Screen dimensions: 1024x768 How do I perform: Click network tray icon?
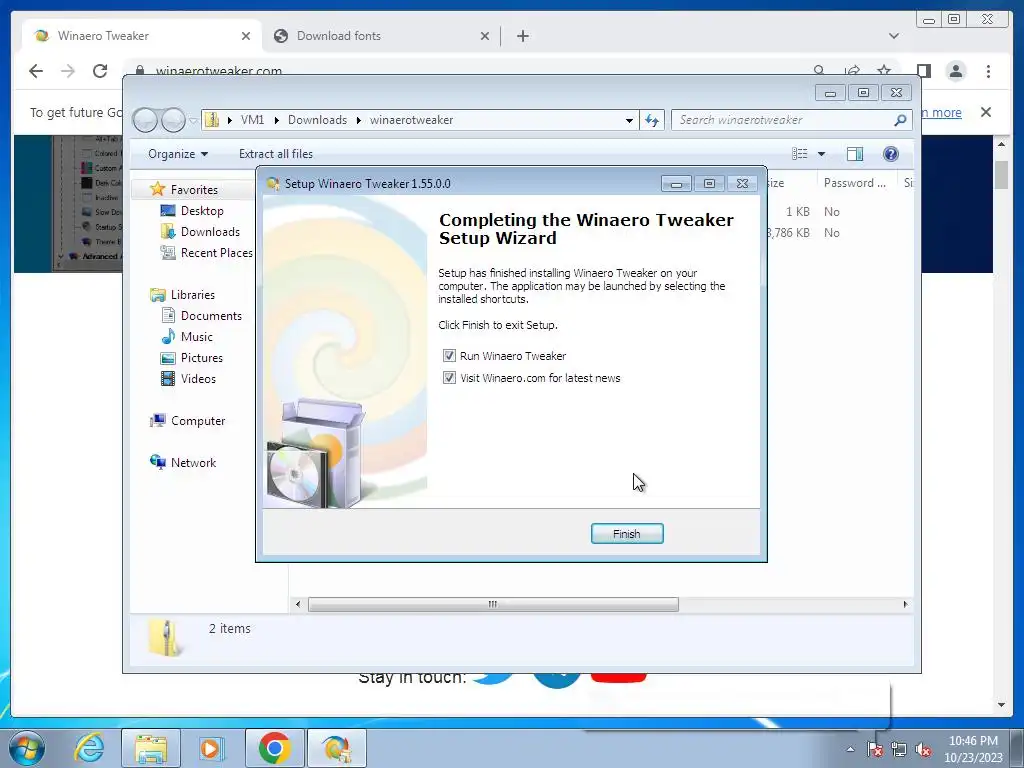click(x=899, y=750)
